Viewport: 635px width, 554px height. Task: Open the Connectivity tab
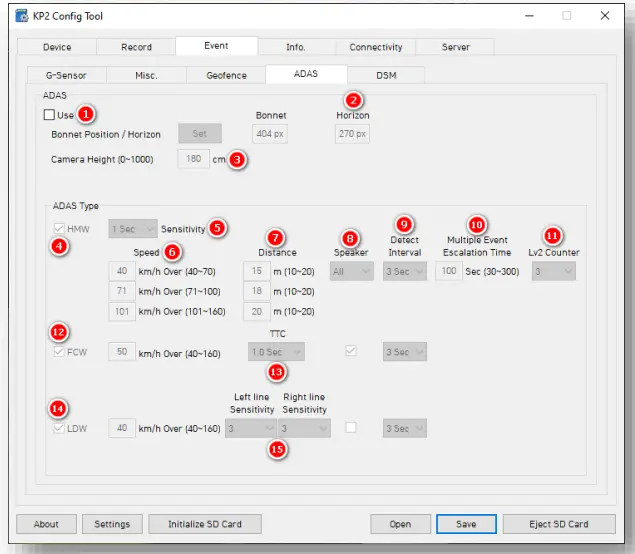point(376,47)
